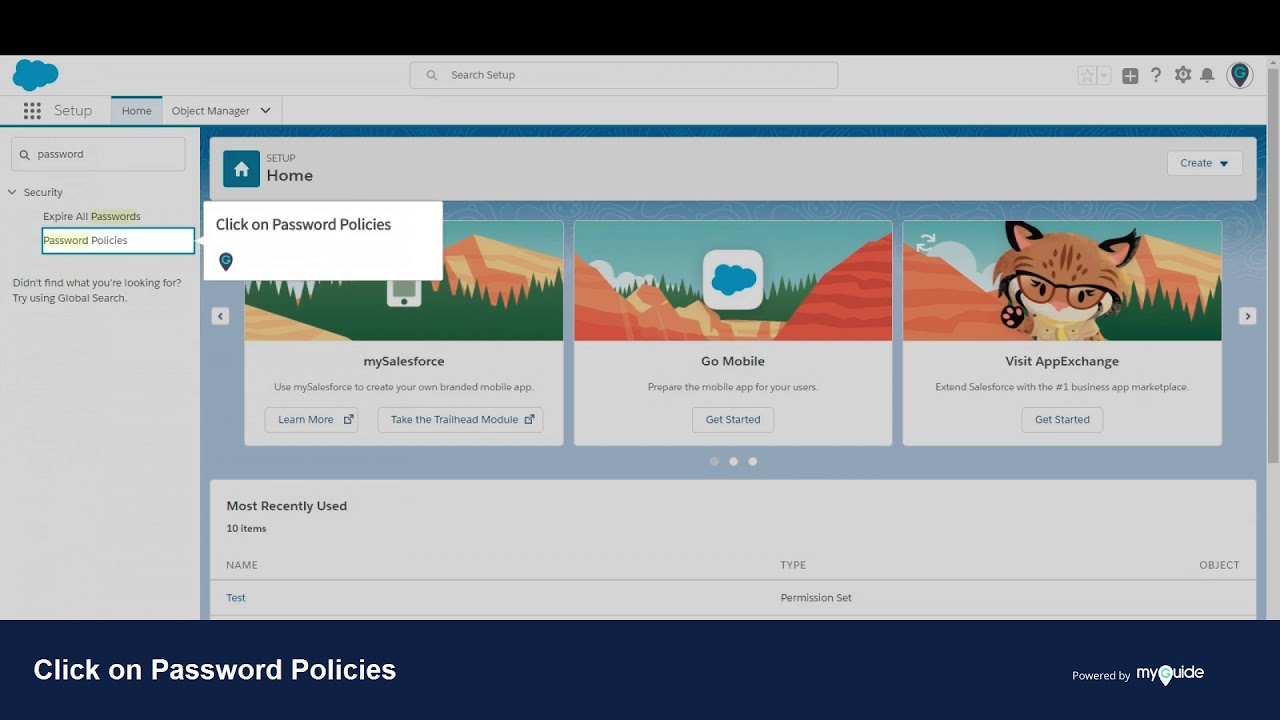Click Take the Trailhead Module button
Viewport: 1280px width, 720px height.
pyautogui.click(x=460, y=419)
